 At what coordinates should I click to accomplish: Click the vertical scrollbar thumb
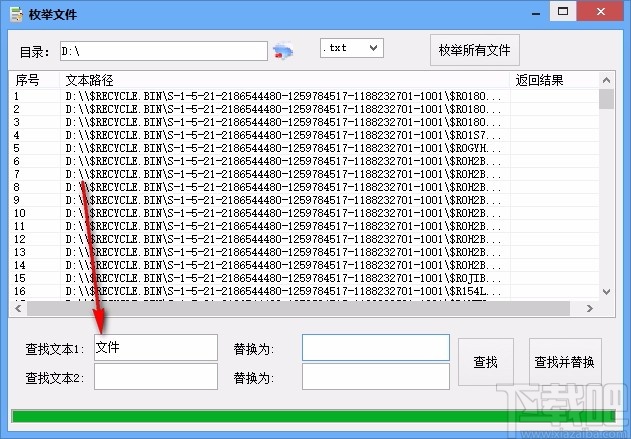pos(606,99)
